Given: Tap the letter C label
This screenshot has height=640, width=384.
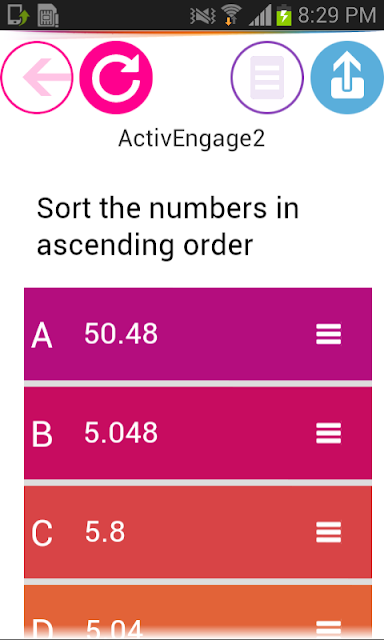Looking at the screenshot, I should point(42,533).
